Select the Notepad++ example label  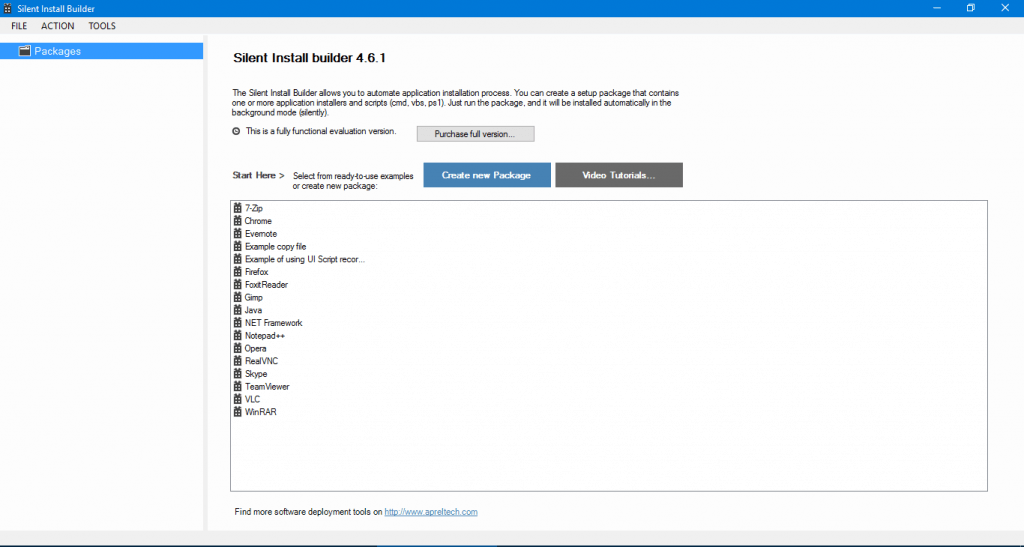coord(265,336)
